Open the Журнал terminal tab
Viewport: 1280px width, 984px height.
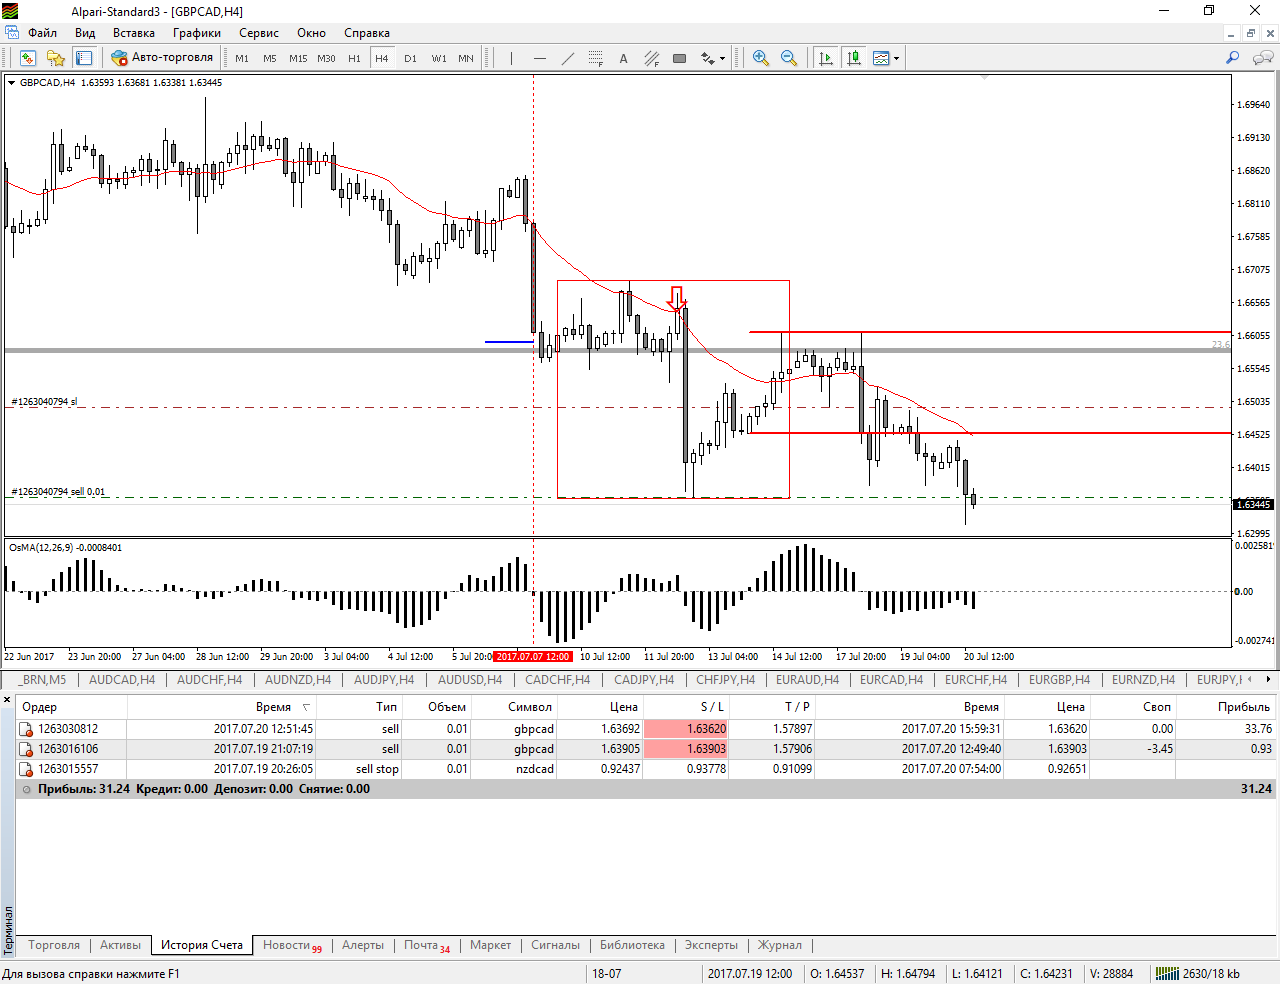pos(779,945)
